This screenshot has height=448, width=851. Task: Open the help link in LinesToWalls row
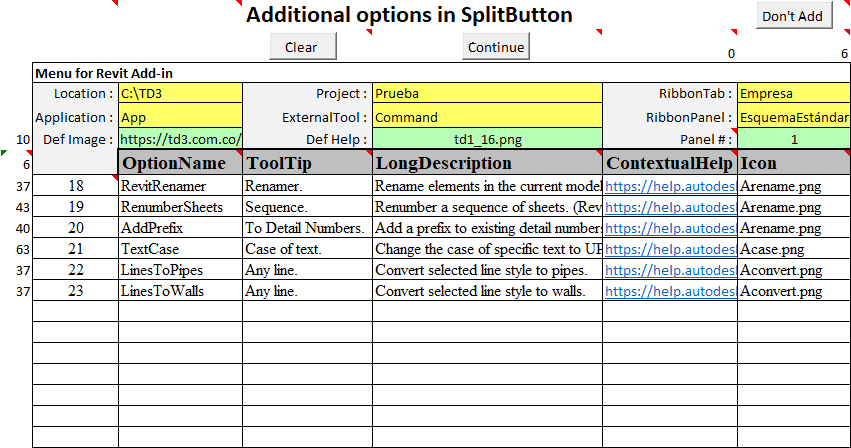tap(670, 291)
